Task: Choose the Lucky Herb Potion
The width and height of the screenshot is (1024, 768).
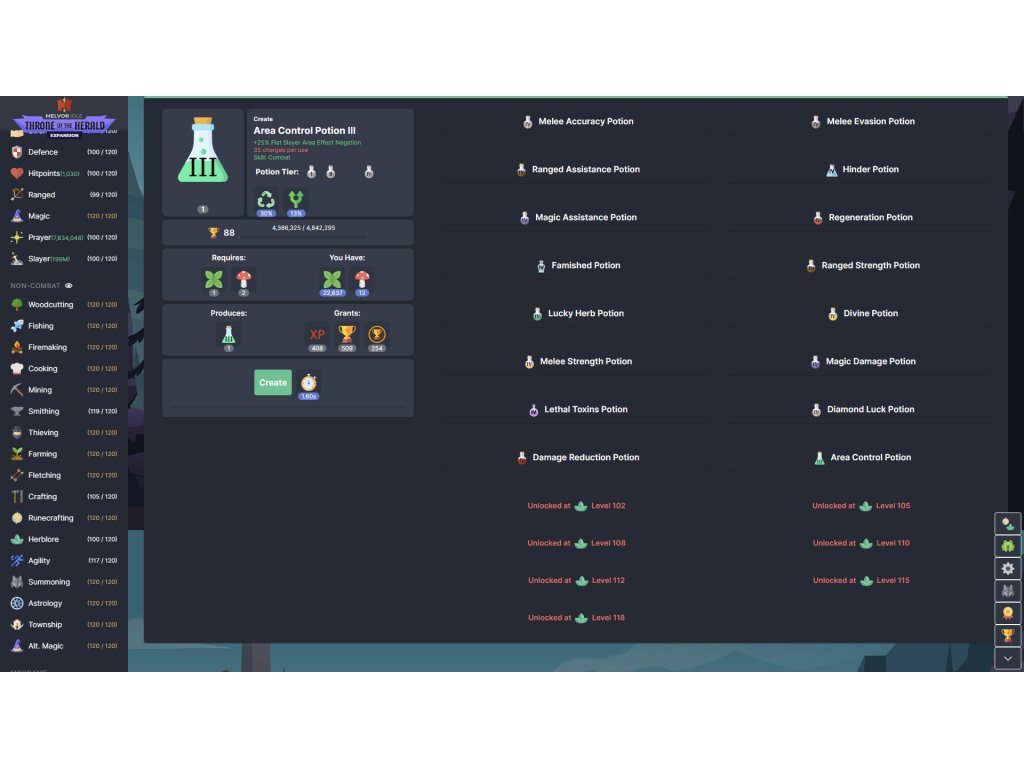Action: pyautogui.click(x=578, y=313)
